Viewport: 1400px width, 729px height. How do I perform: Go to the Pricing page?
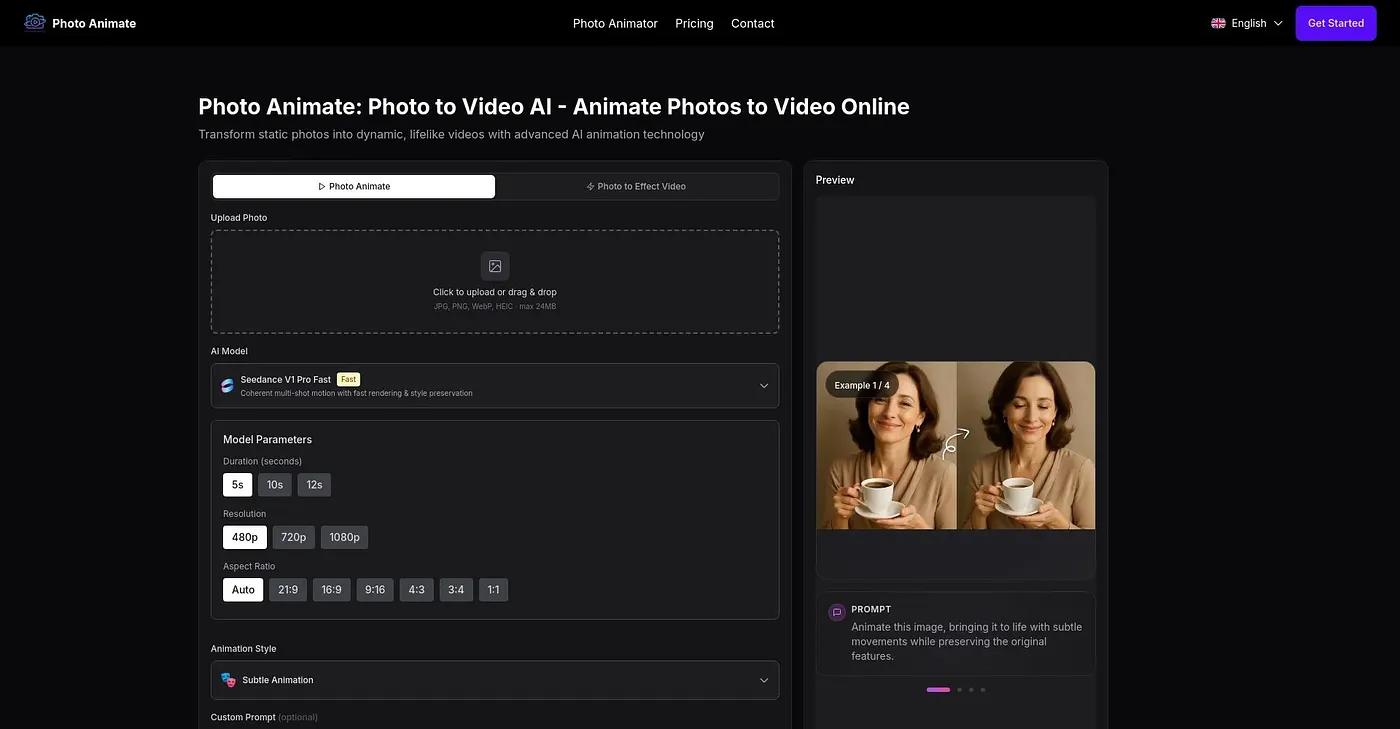point(694,23)
